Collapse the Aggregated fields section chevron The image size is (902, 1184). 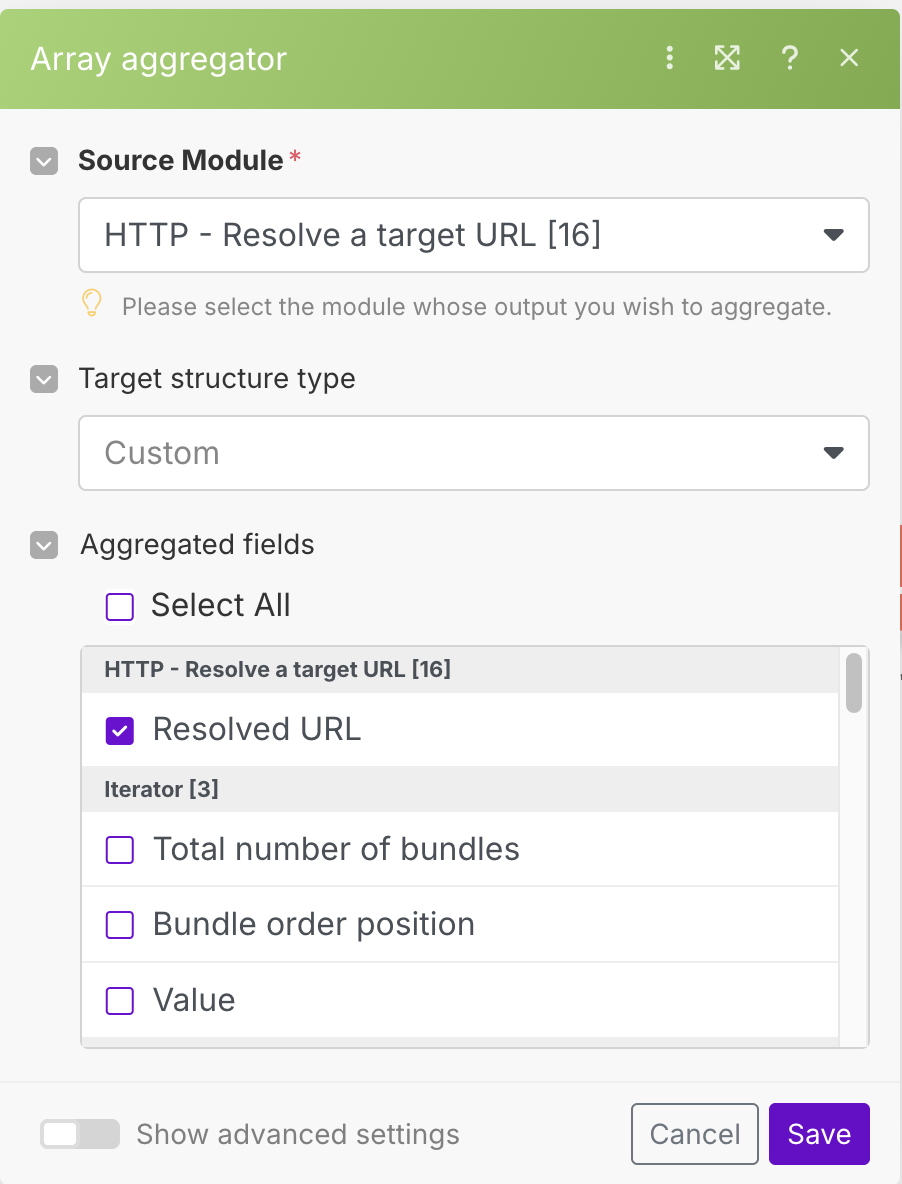coord(44,545)
